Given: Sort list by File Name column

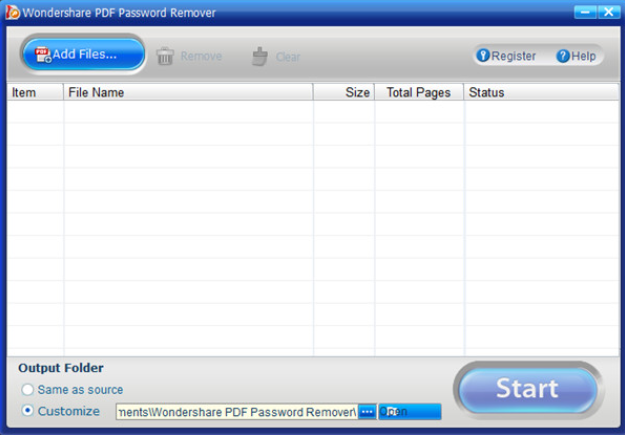Looking at the screenshot, I should (x=188, y=93).
